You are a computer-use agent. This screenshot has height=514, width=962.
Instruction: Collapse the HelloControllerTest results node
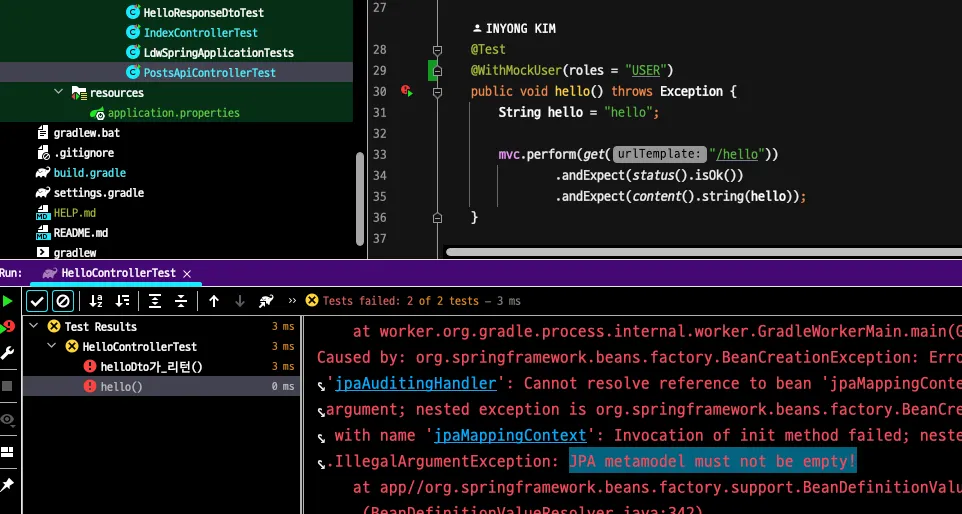(x=53, y=347)
